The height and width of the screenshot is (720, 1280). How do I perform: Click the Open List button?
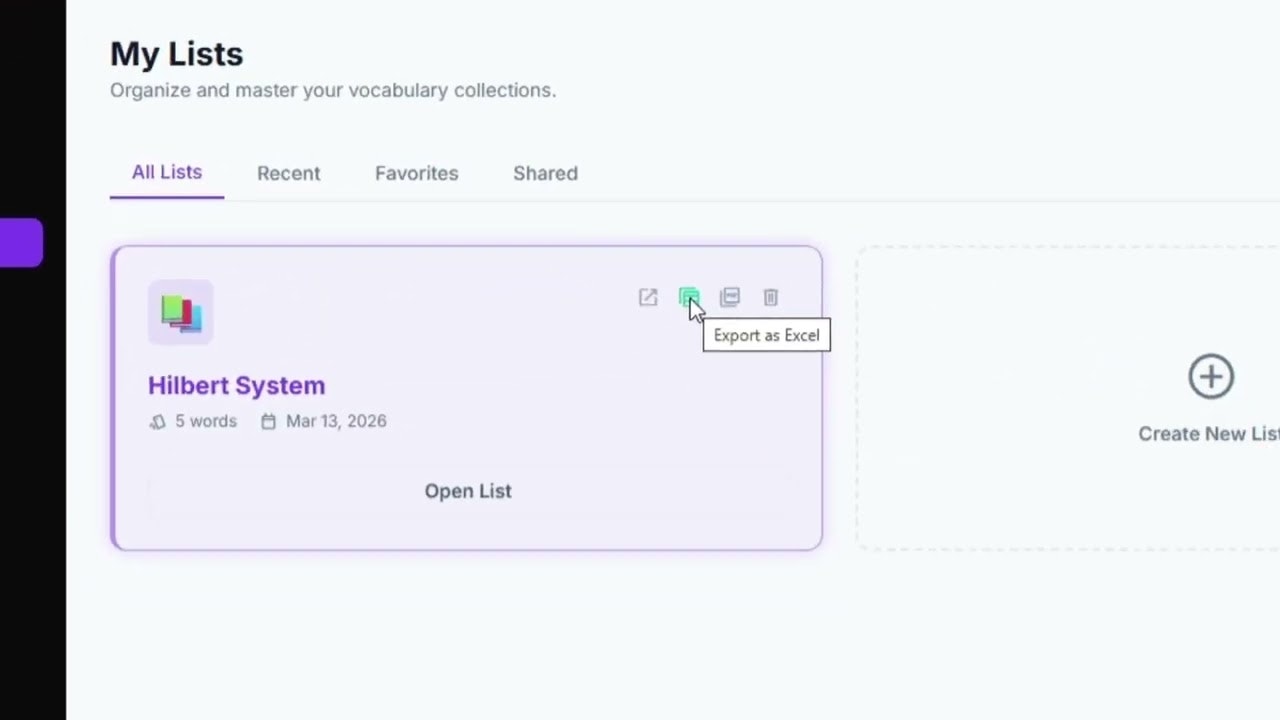pos(467,491)
